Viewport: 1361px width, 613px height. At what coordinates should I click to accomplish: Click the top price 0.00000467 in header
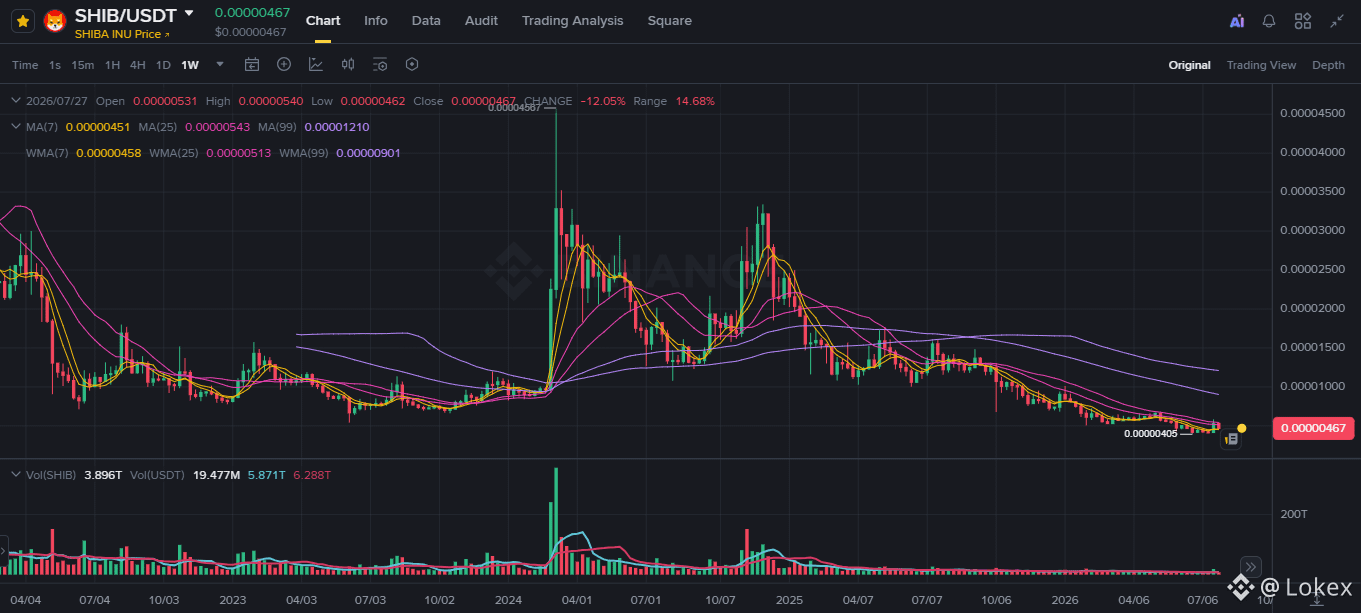coord(252,13)
